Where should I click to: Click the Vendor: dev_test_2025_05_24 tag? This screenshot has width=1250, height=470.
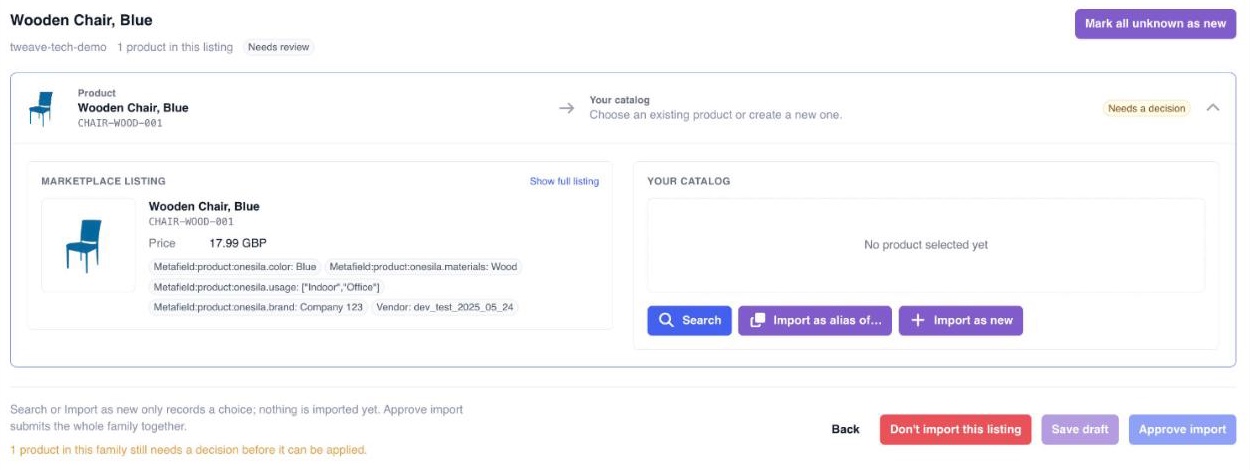click(445, 307)
